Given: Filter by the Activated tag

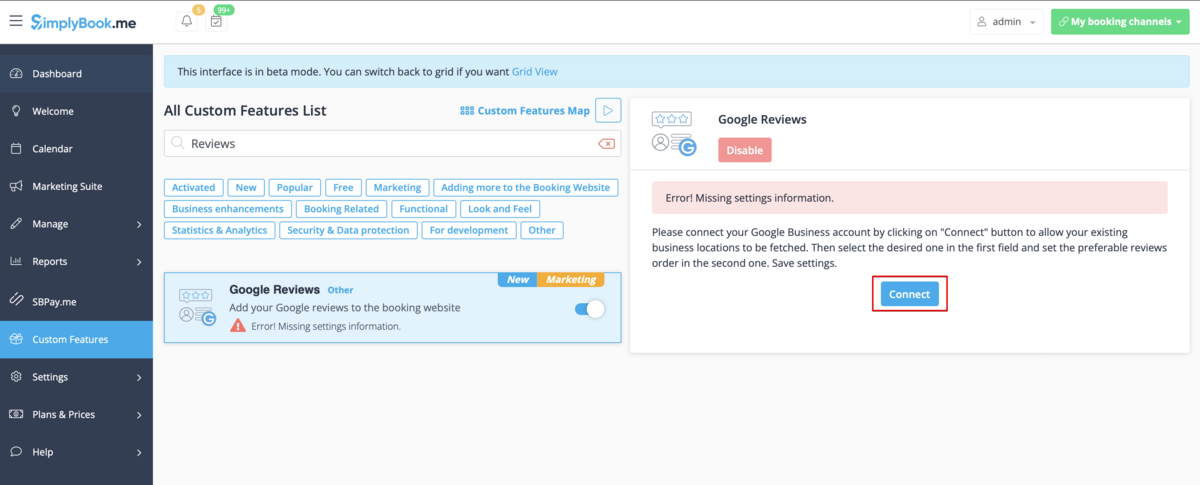Looking at the screenshot, I should point(193,187).
